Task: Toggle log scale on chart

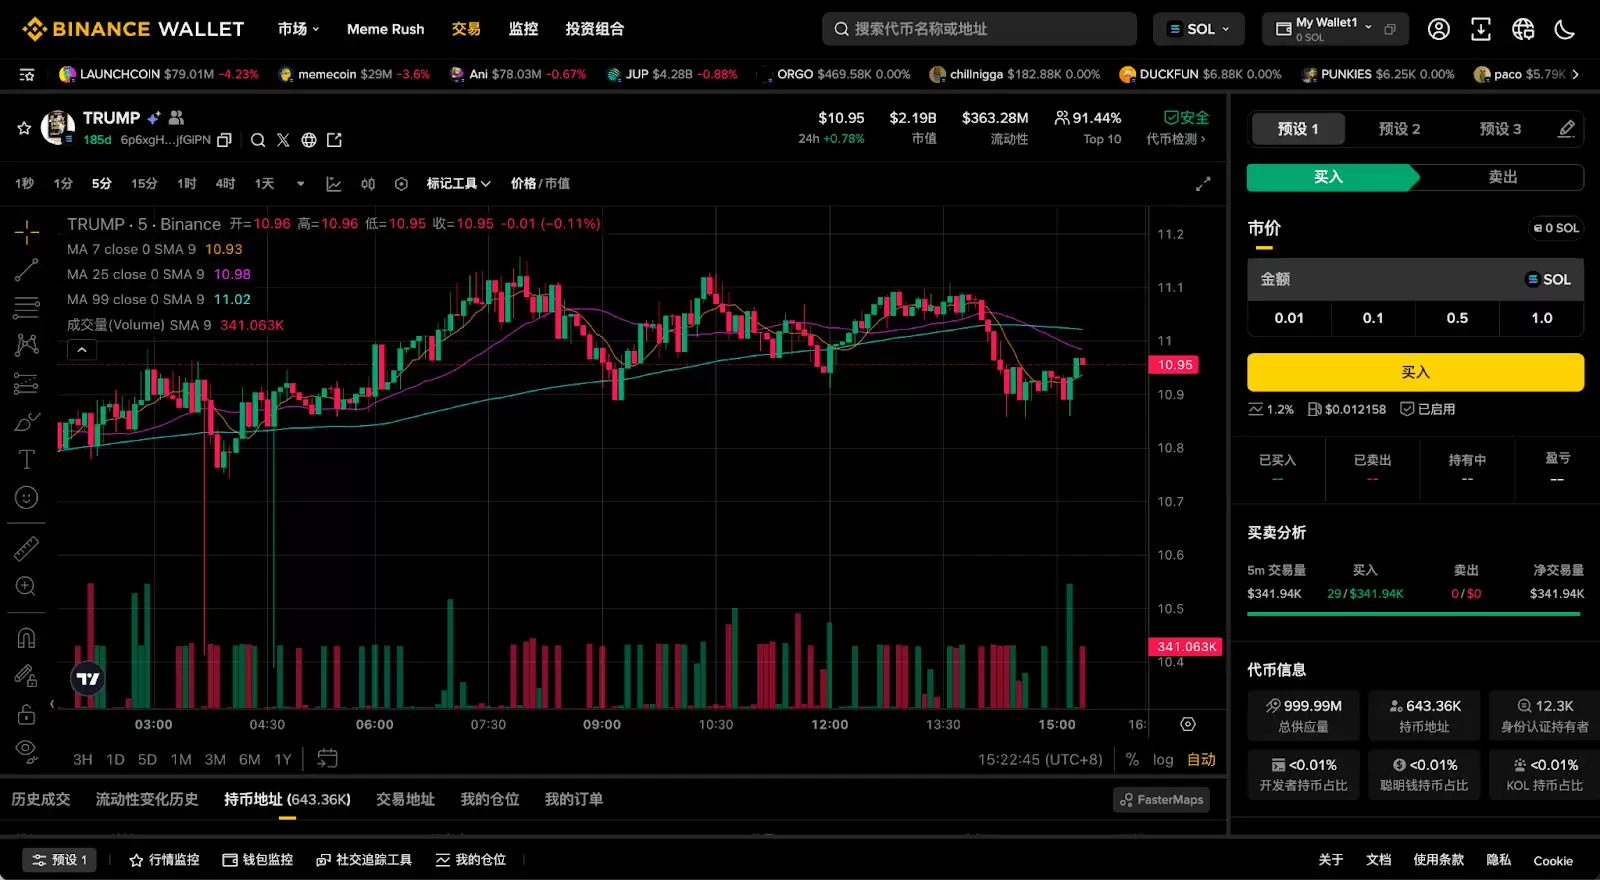Action: point(1162,760)
